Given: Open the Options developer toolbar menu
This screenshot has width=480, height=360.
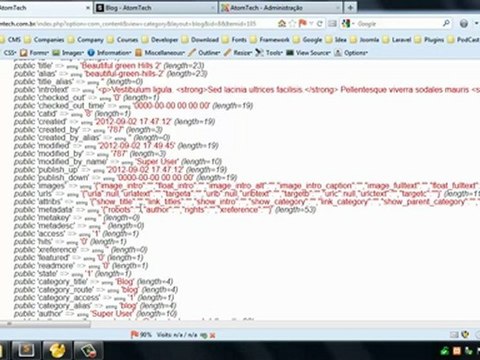Looking at the screenshot, I should (351, 53).
